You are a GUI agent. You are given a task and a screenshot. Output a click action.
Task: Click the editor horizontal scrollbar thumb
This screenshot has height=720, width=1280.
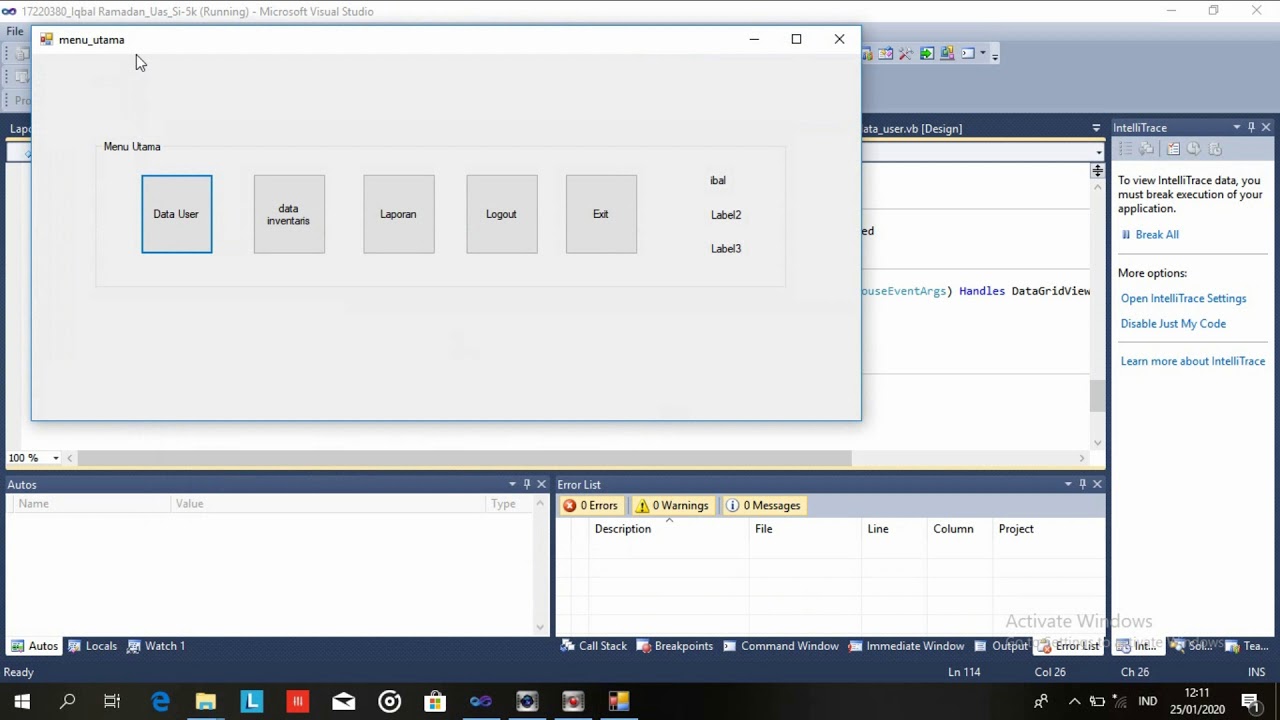(x=465, y=458)
